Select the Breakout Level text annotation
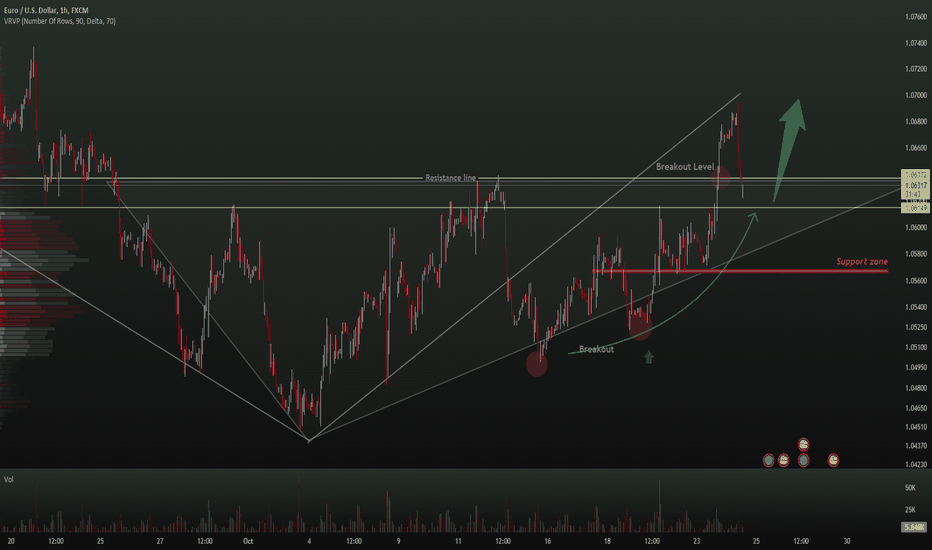Image resolution: width=932 pixels, height=550 pixels. tap(685, 166)
